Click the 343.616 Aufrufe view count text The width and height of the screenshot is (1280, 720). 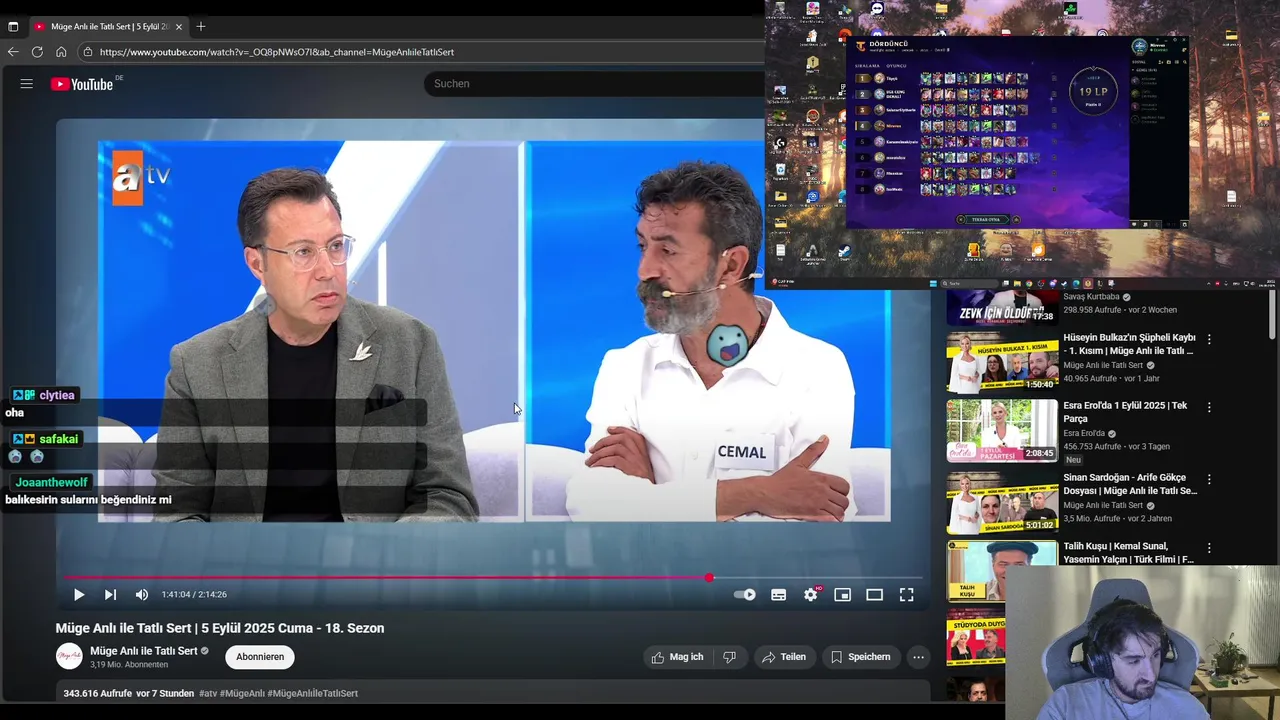coord(97,693)
